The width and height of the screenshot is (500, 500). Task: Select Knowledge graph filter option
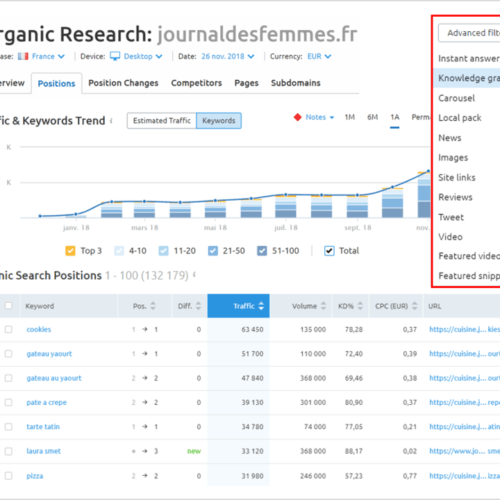point(467,78)
